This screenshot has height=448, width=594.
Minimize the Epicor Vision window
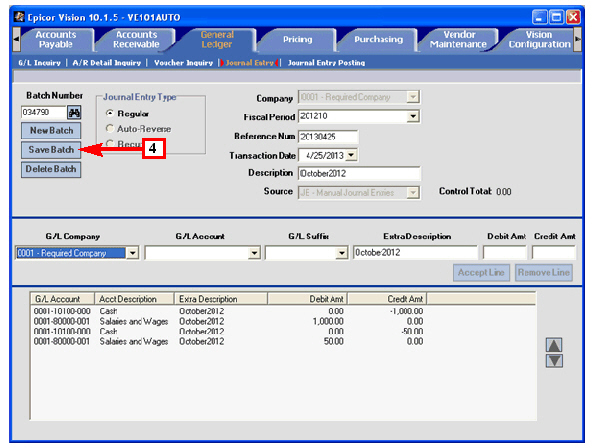(539, 17)
